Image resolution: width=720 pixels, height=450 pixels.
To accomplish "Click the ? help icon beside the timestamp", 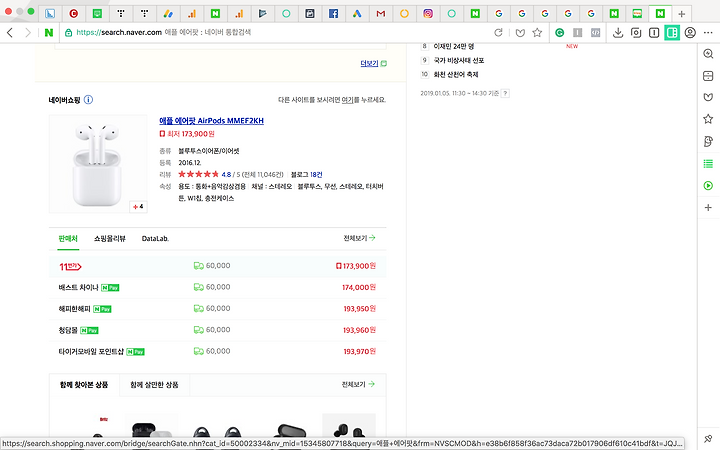I will [505, 93].
